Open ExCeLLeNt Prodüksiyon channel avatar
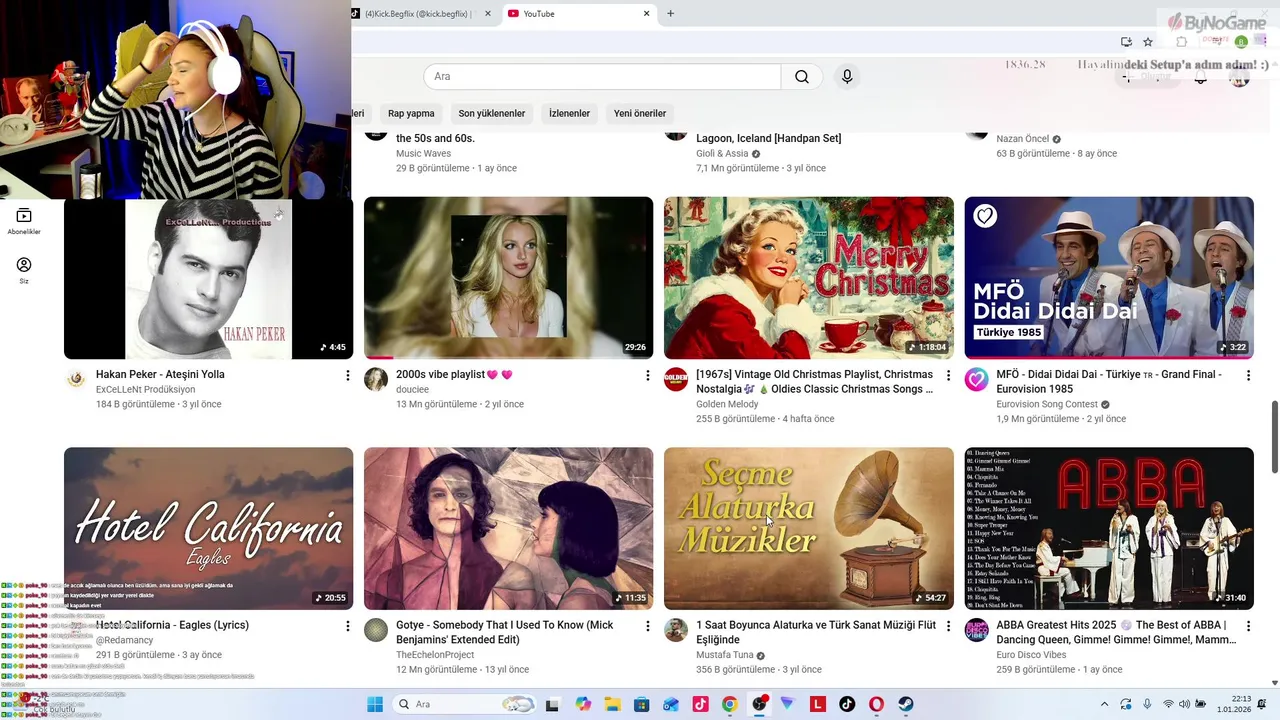 click(76, 379)
